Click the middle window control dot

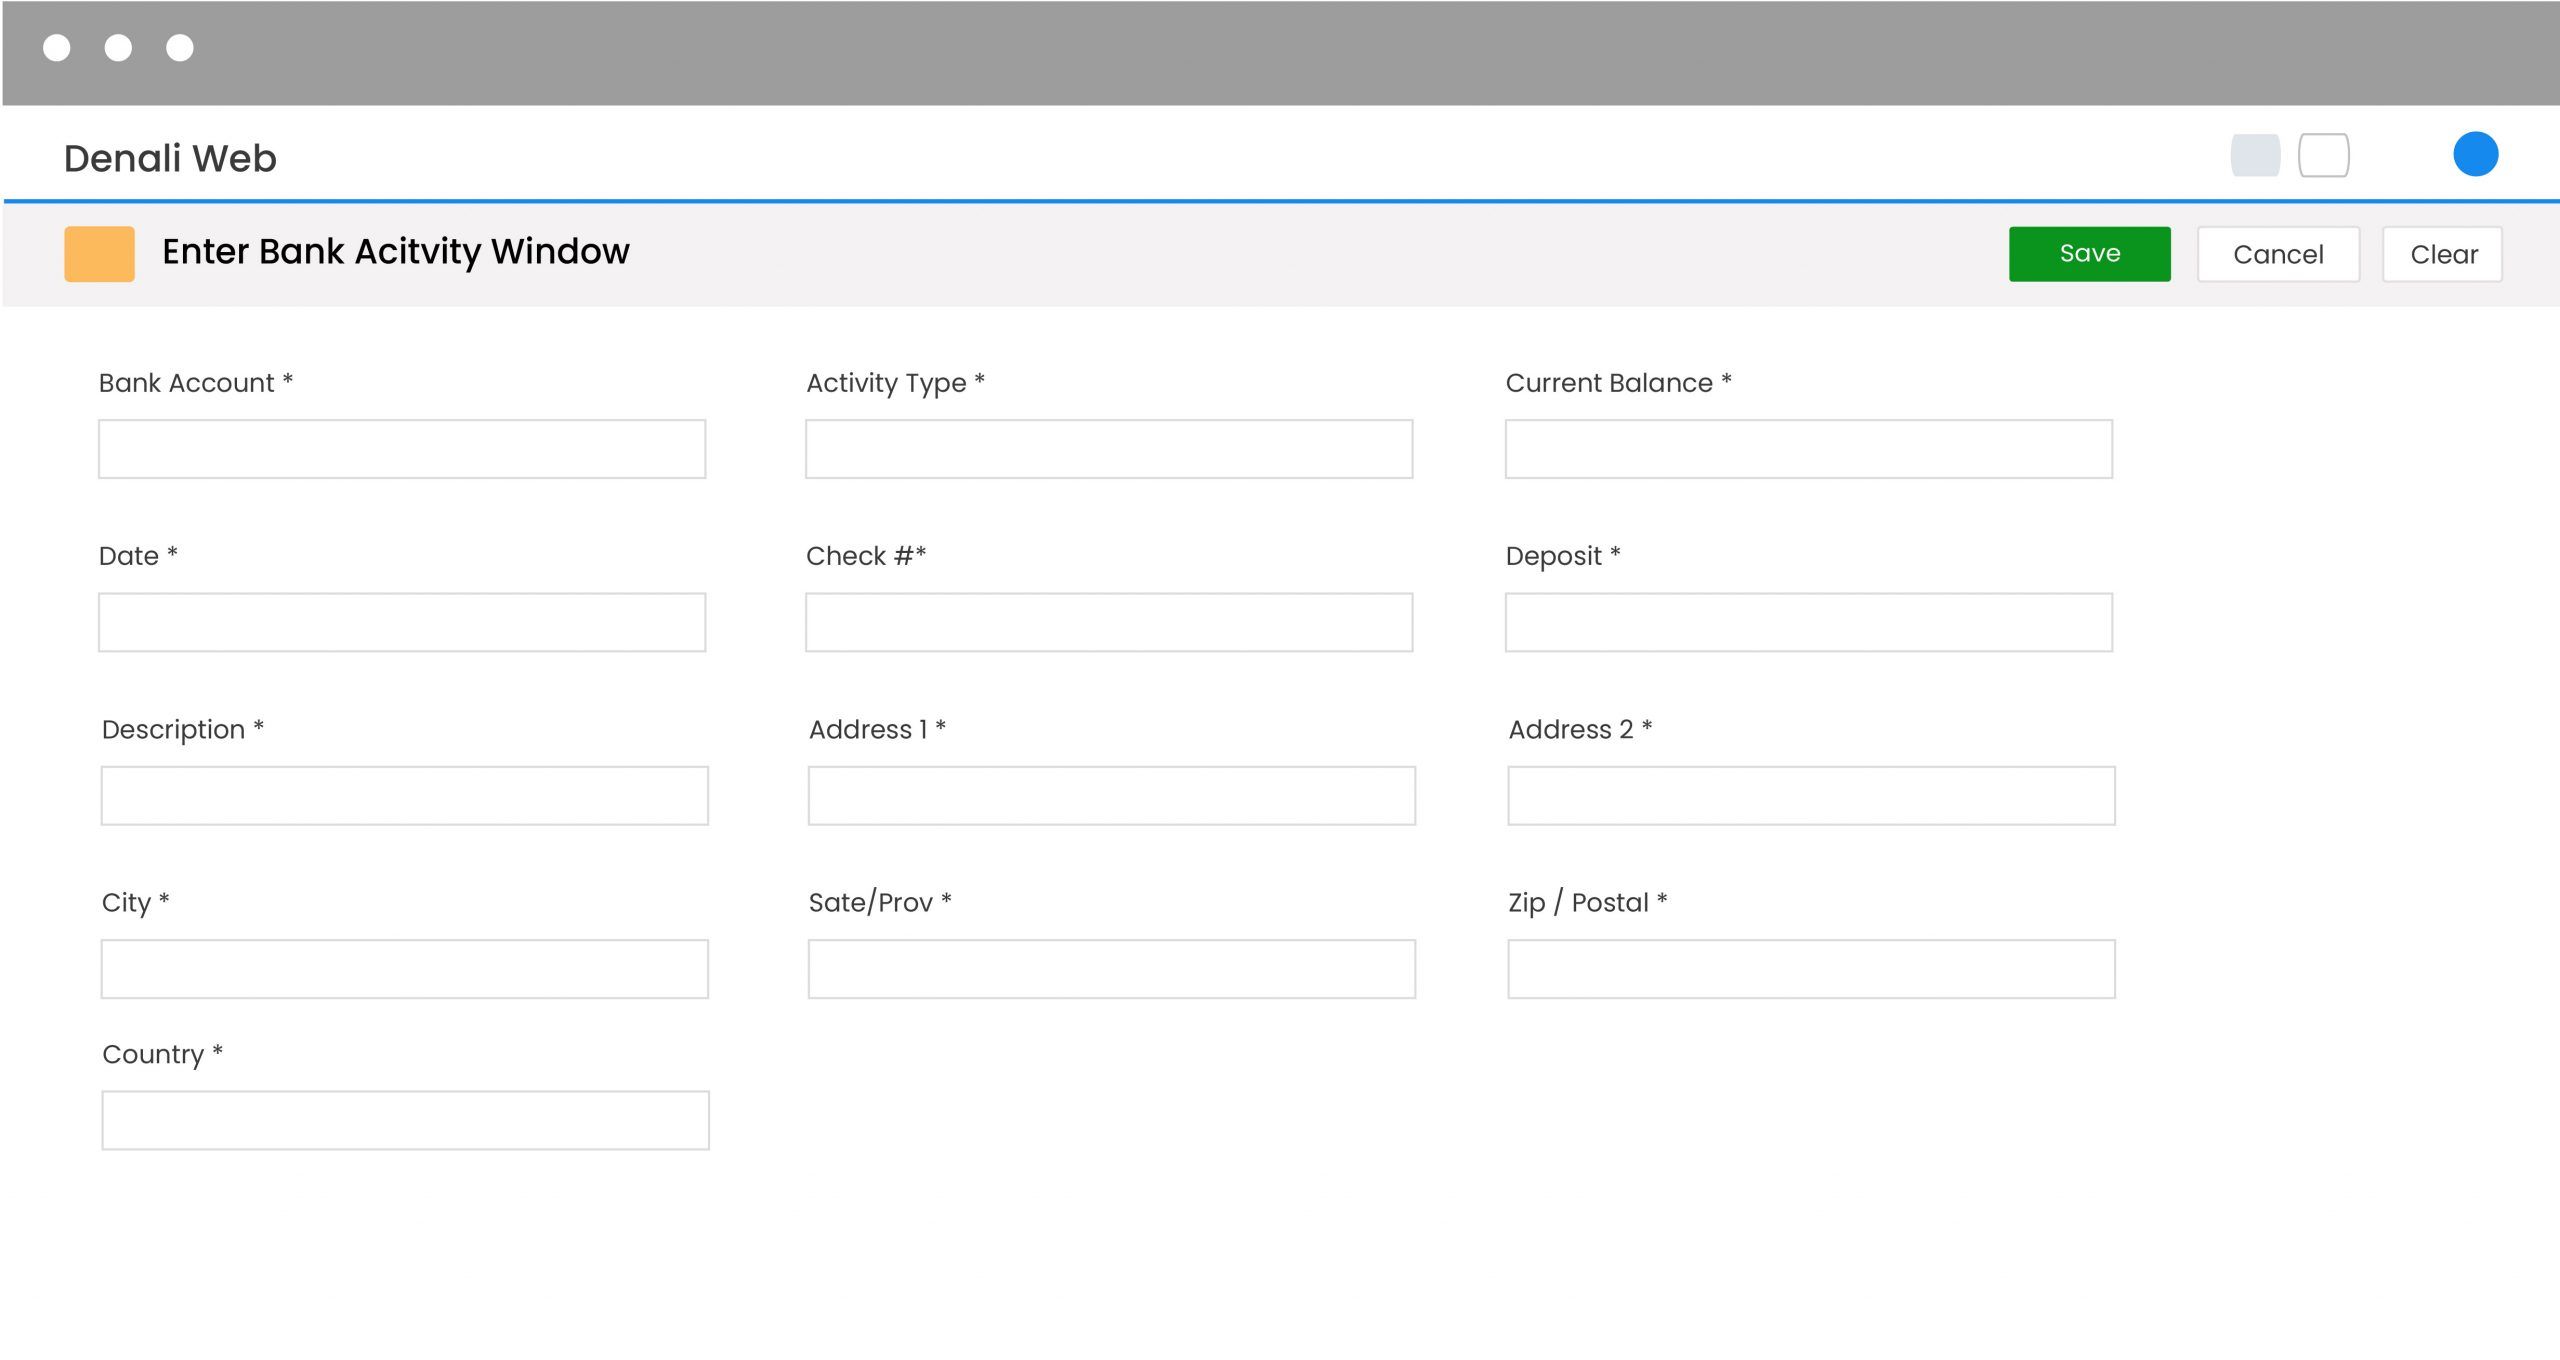(x=118, y=48)
